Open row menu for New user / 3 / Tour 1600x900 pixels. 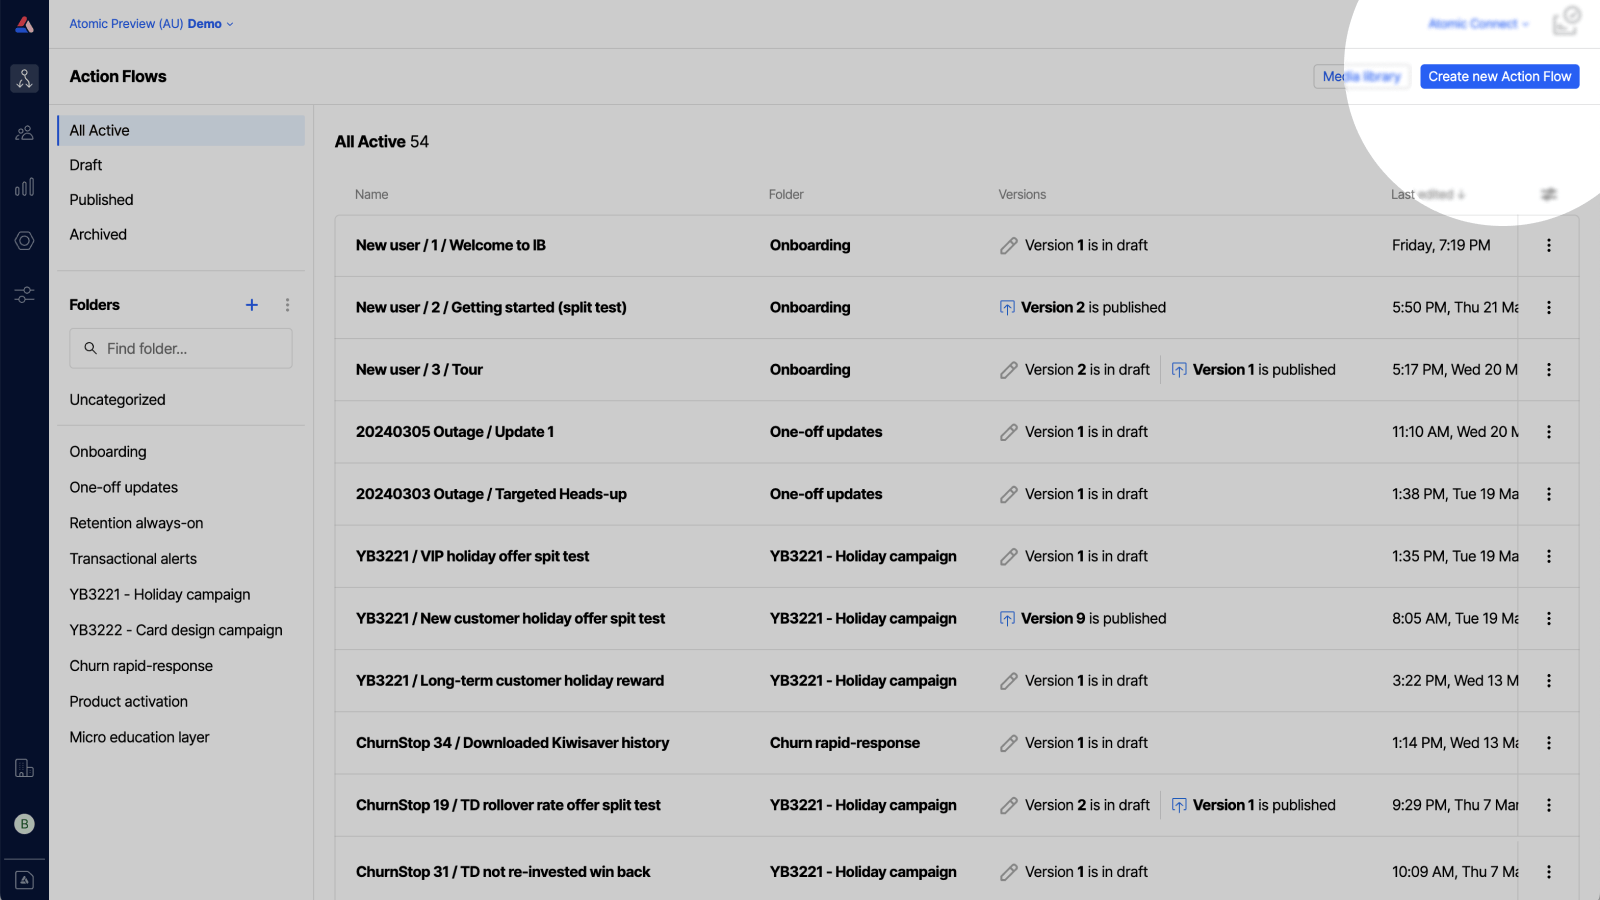pos(1549,370)
